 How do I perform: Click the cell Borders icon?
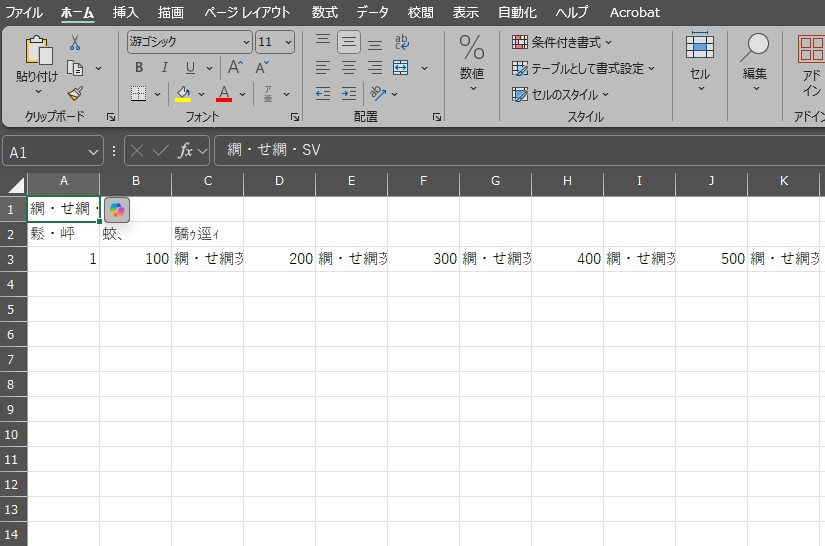point(138,94)
